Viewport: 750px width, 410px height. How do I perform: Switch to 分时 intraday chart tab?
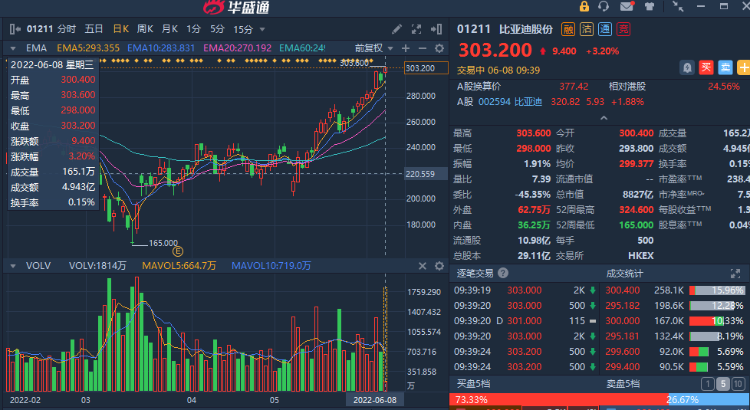[66, 29]
